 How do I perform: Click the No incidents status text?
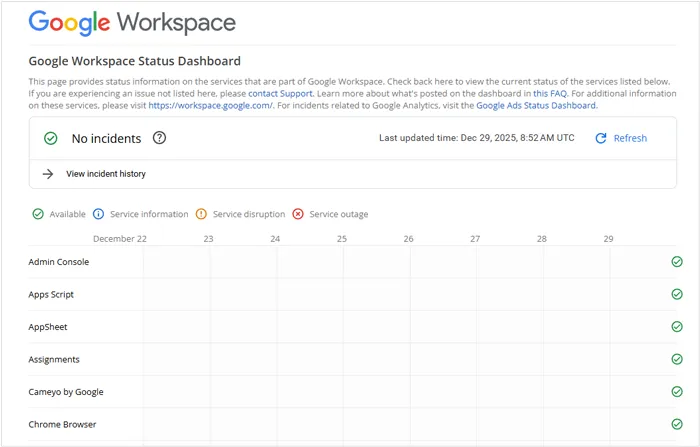[106, 139]
